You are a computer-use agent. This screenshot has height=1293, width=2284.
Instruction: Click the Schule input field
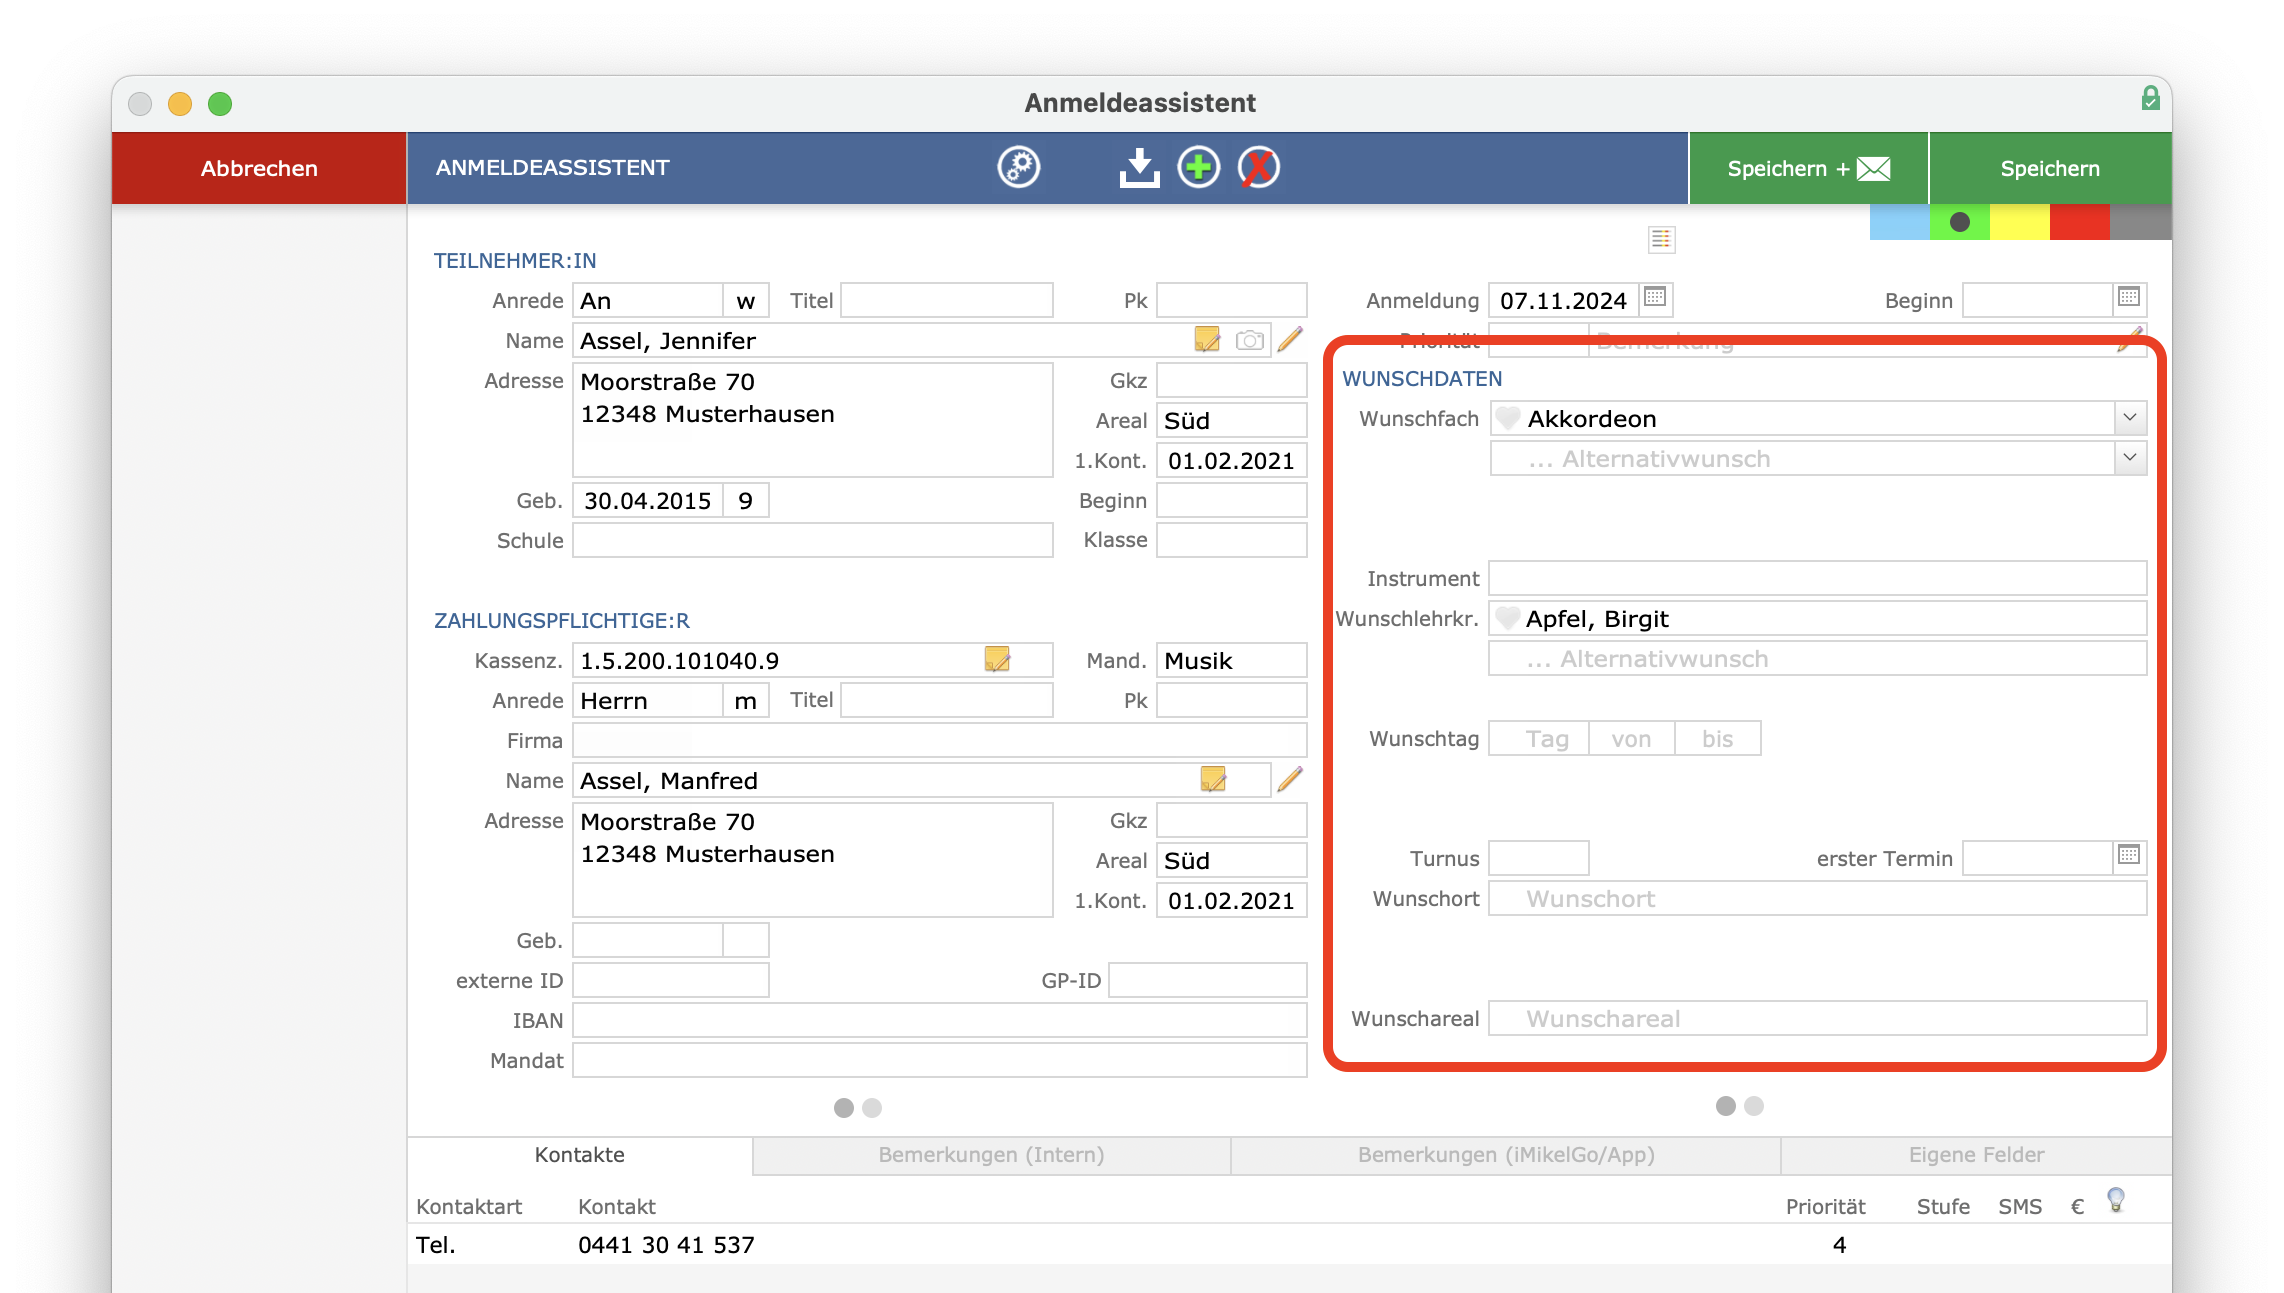coord(813,540)
